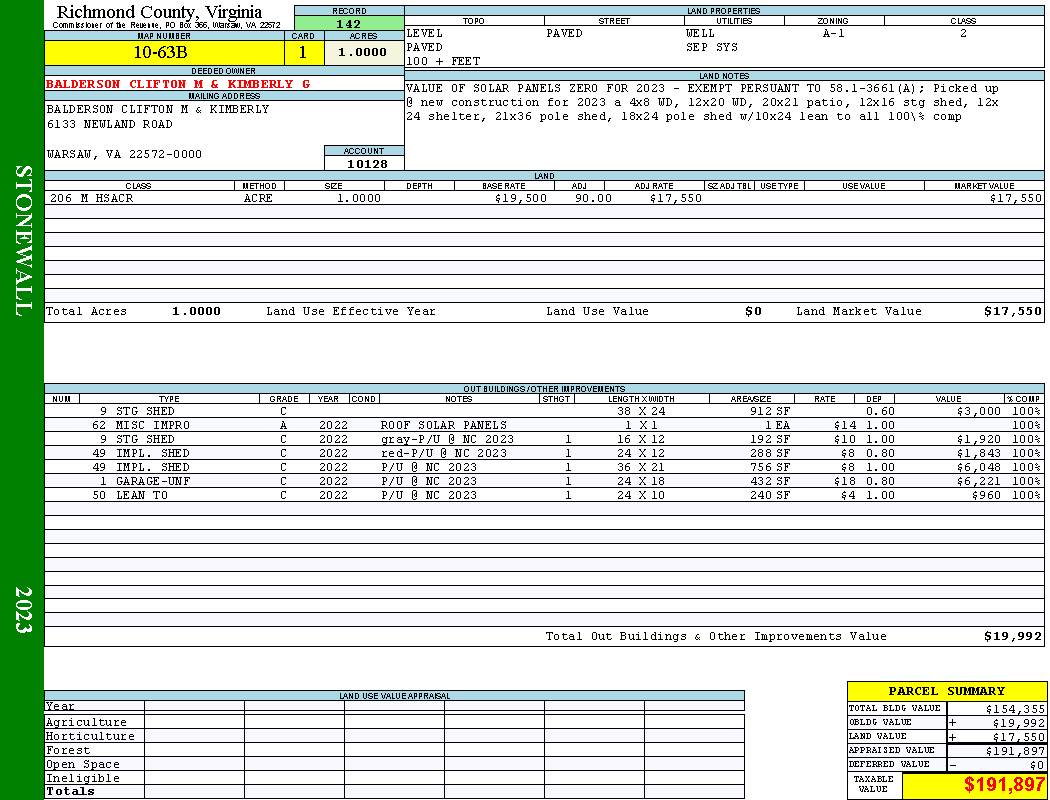Viewport: 1050px width, 800px height.
Task: Click Richmond County, Virginia title
Action: 159,12
